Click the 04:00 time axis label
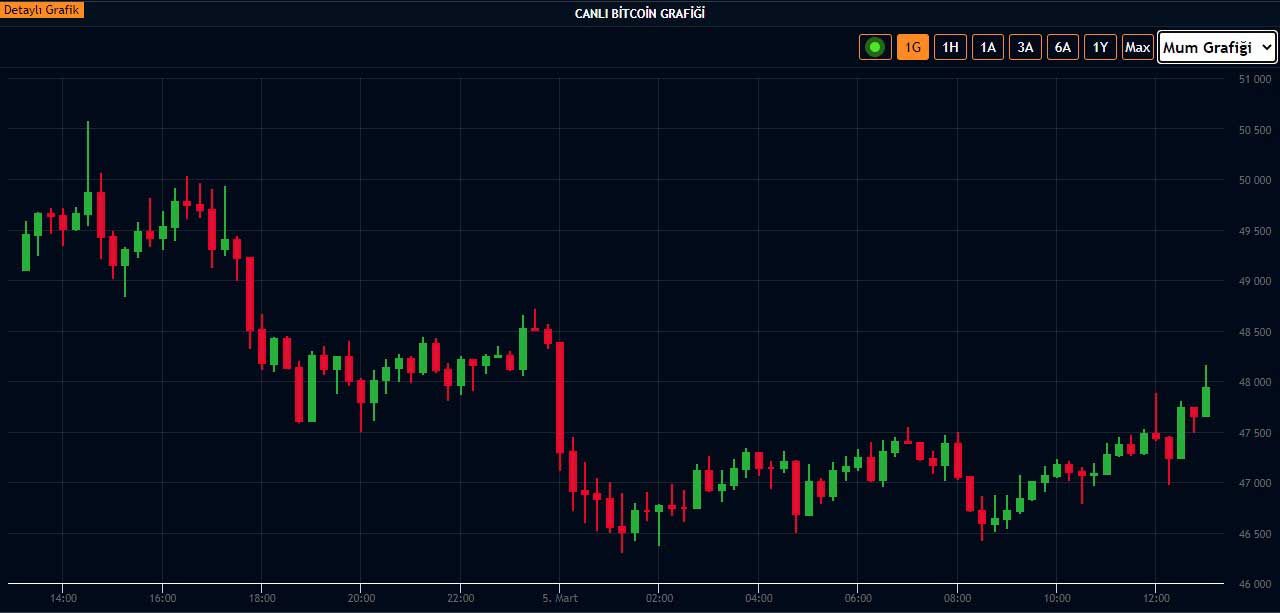This screenshot has height=613, width=1280. tap(758, 598)
